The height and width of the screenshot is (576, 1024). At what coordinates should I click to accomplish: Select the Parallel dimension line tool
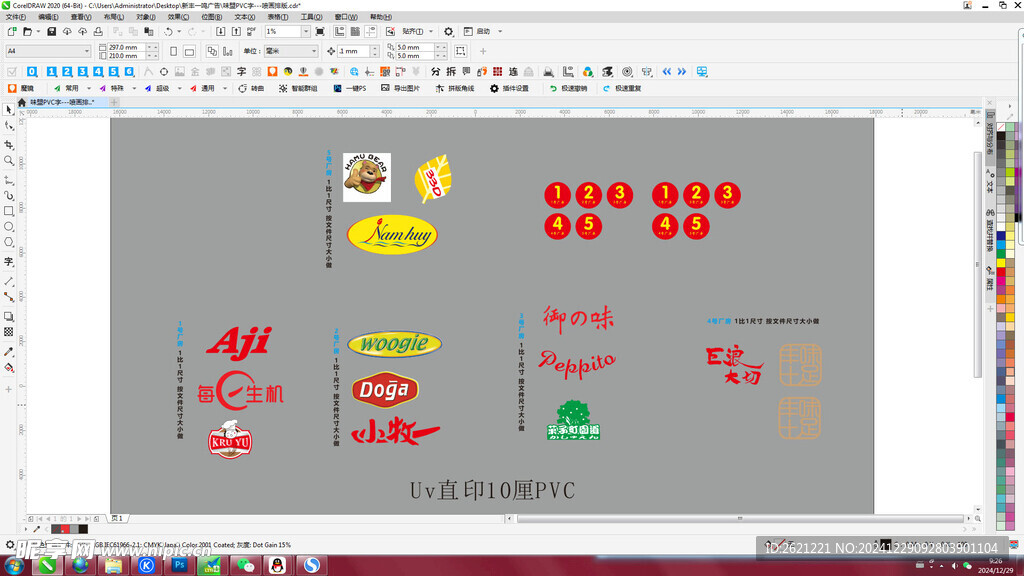point(8,281)
